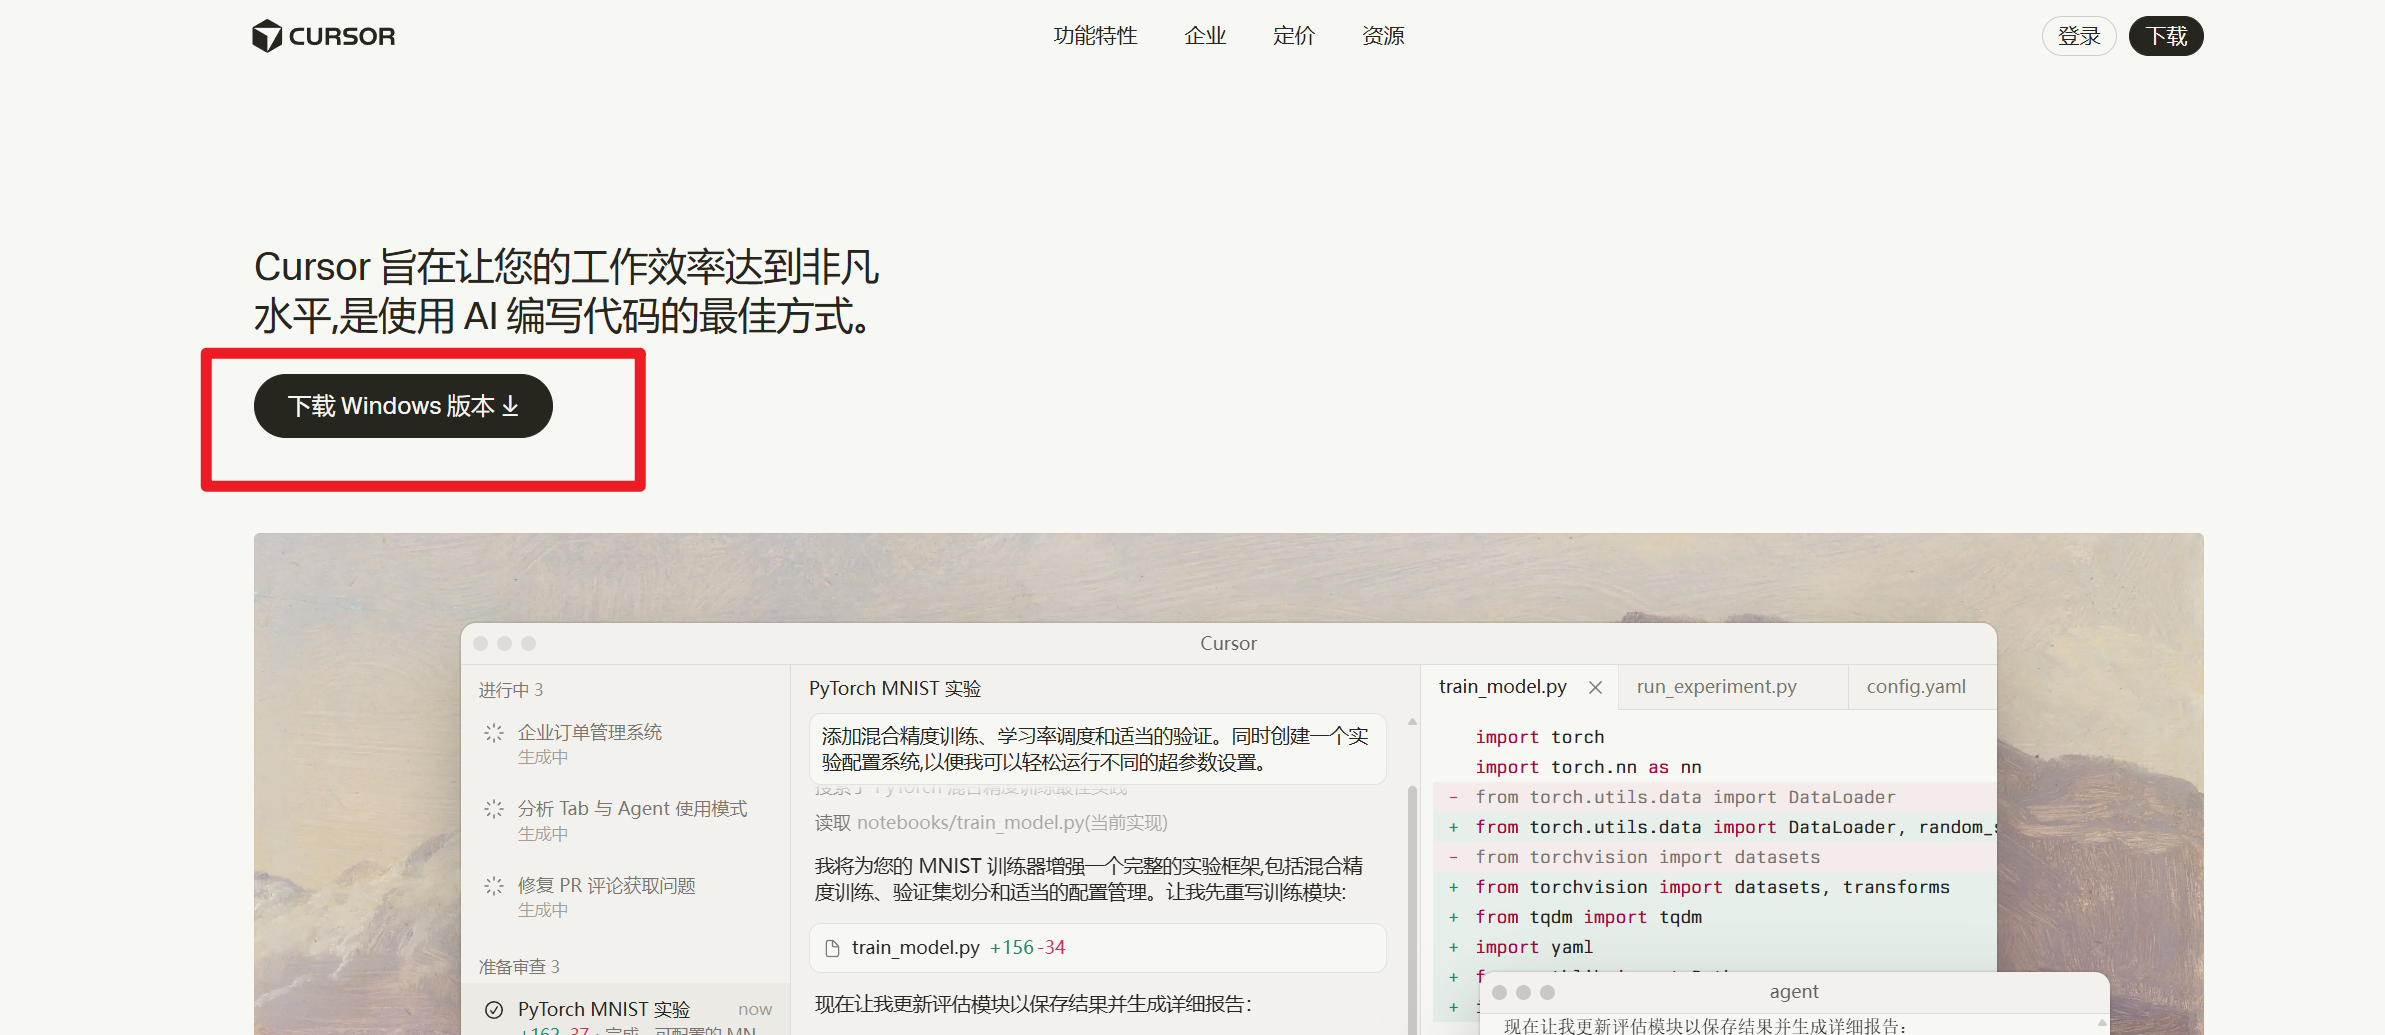Select PyTorch MNIST 实验 in review list
The width and height of the screenshot is (2385, 1035).
(625, 1010)
